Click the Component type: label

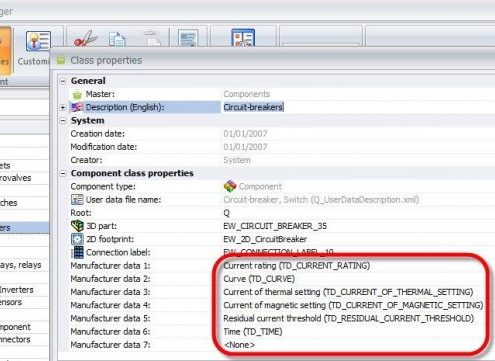[x=103, y=186]
